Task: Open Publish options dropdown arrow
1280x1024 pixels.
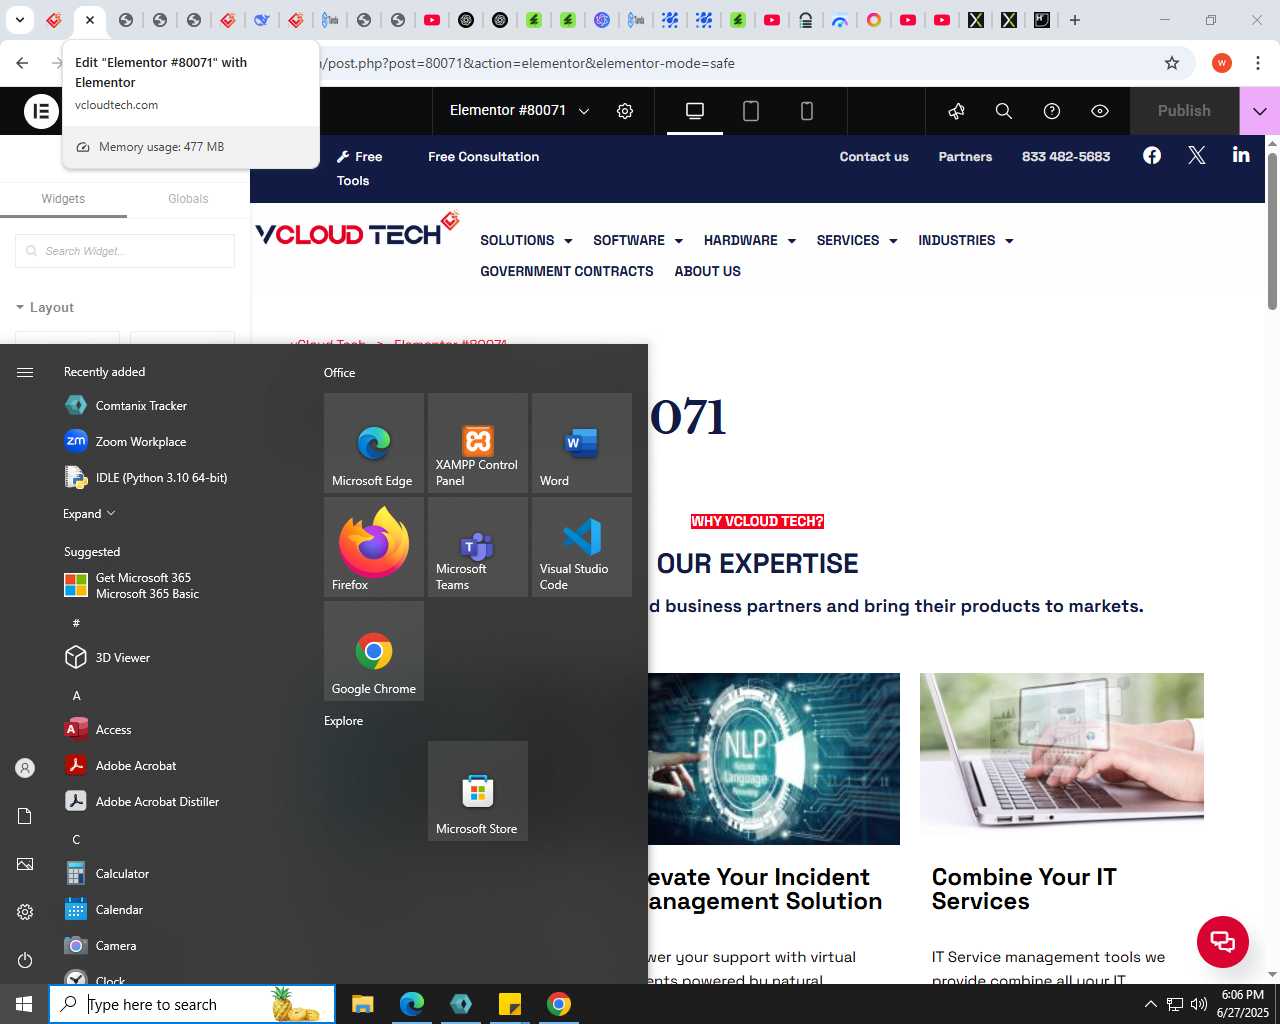Action: tap(1260, 111)
